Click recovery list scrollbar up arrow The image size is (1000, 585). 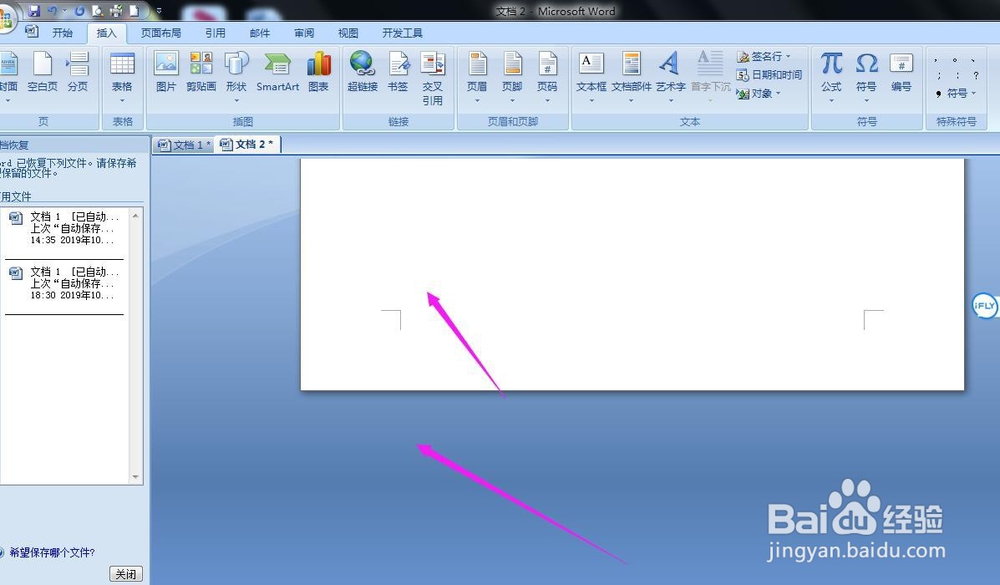coord(135,216)
